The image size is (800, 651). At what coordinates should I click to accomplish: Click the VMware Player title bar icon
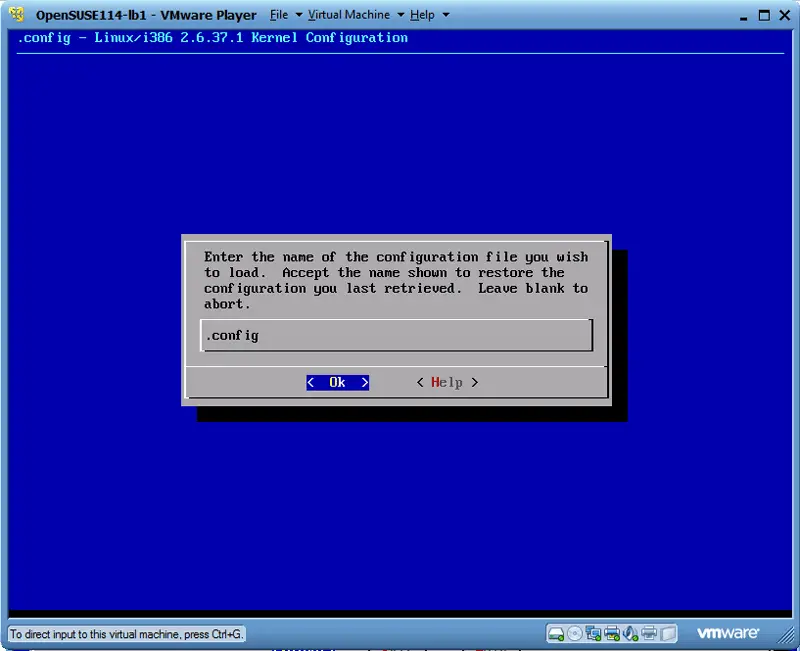(x=17, y=15)
